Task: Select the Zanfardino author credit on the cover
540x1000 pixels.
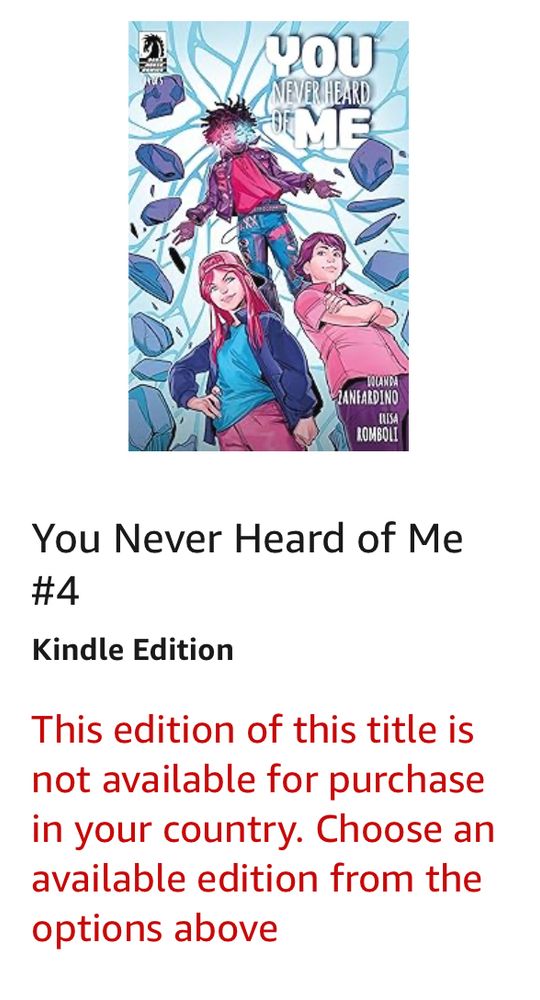Action: pyautogui.click(x=369, y=391)
